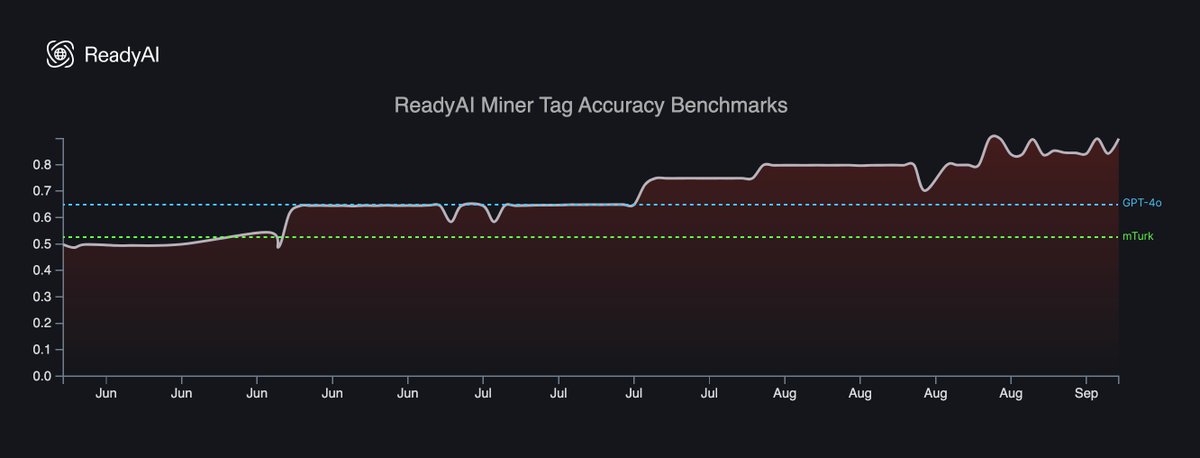
Task: Click the 0.3 y-axis tick label
Action: click(x=43, y=297)
